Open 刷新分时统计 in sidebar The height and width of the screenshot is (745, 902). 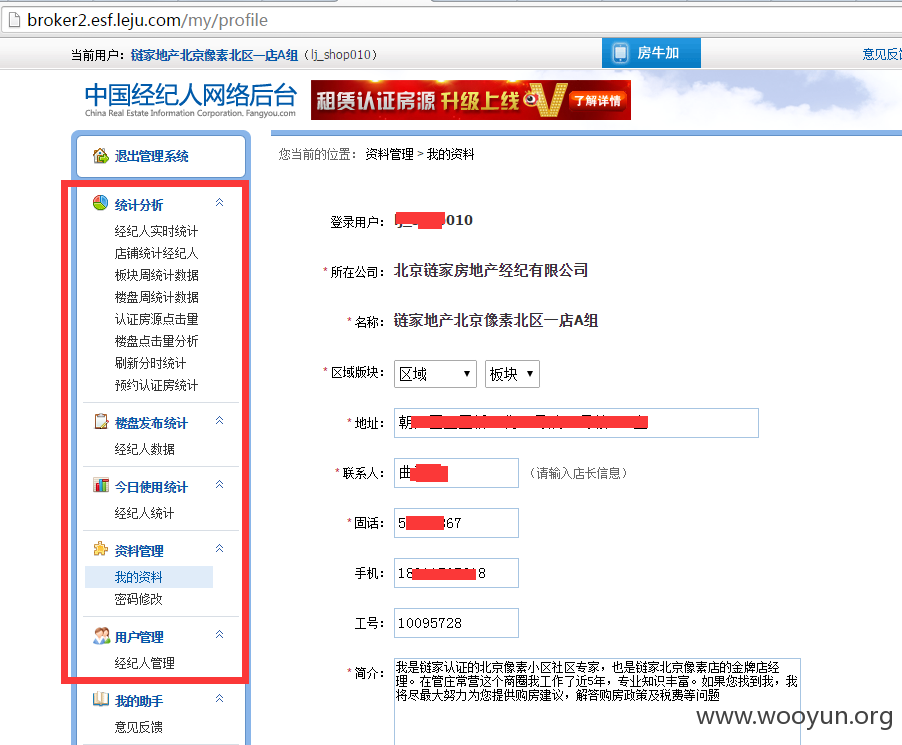(x=150, y=363)
